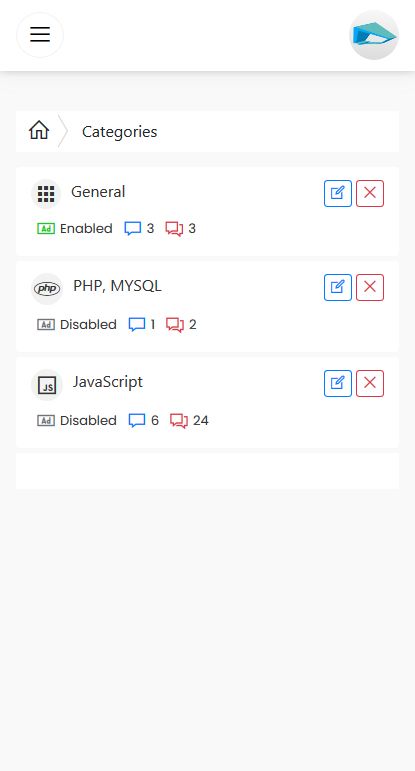Screen dimensions: 415x771
Task: Open the hamburger menu
Action: [40, 35]
